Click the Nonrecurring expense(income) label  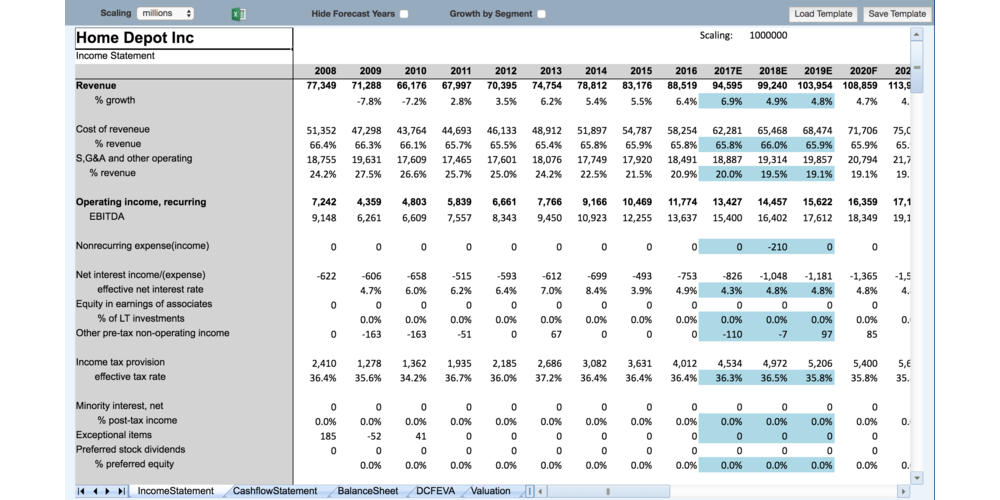pyautogui.click(x=142, y=246)
